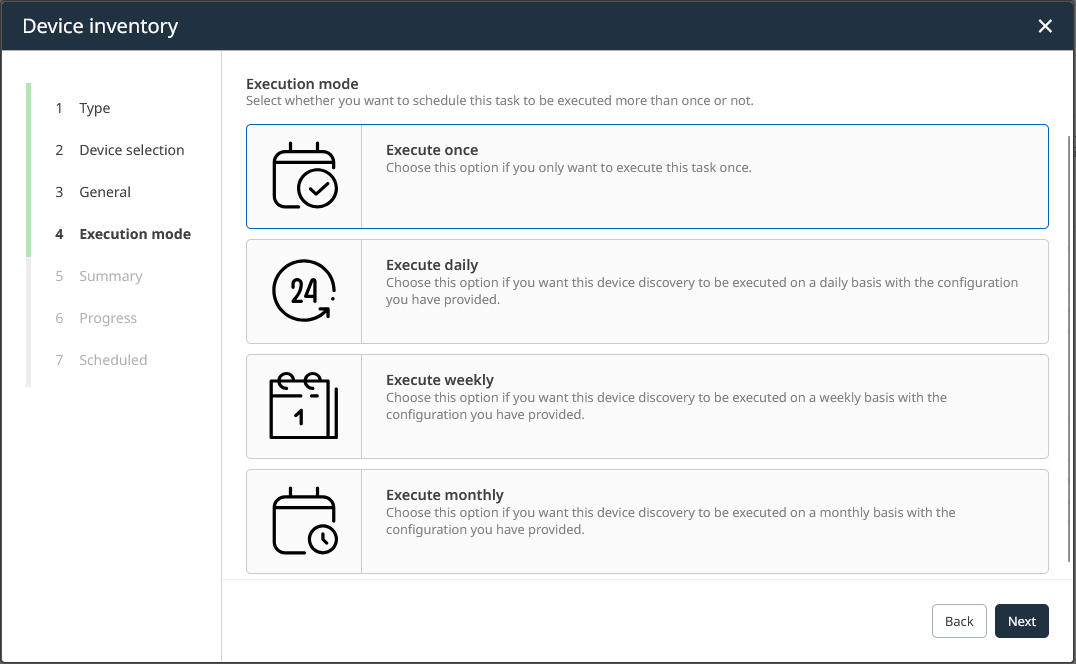This screenshot has width=1076, height=664.
Task: Click the Execute monthly description text
Action: click(670, 521)
